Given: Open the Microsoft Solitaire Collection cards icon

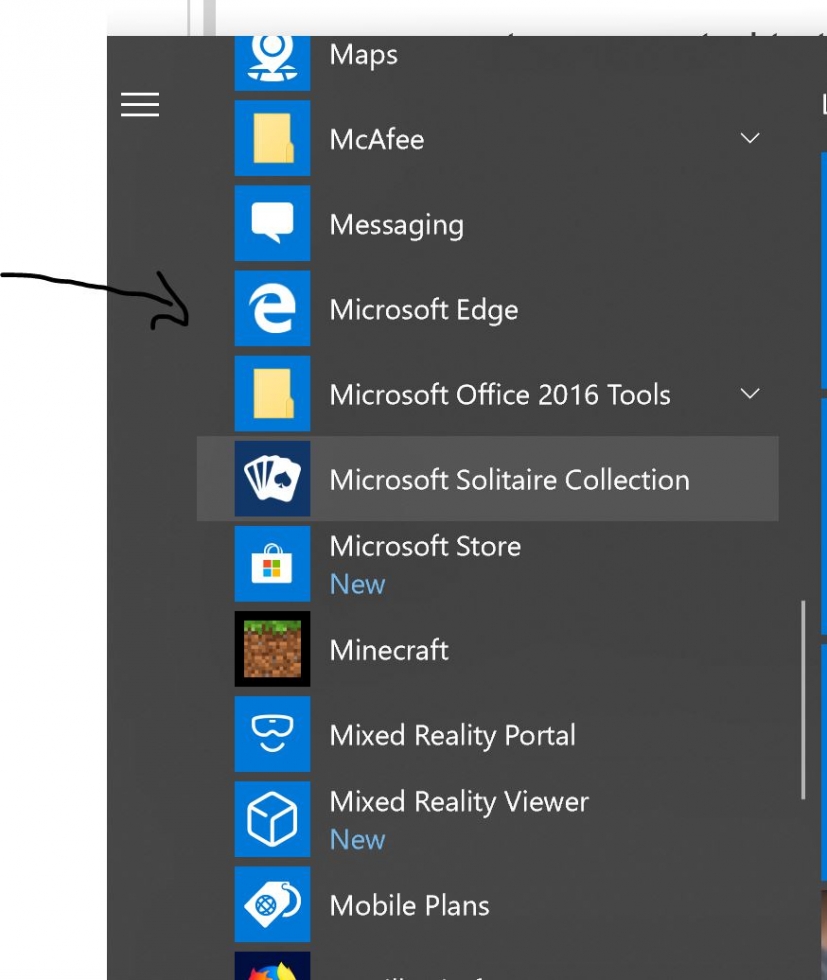Looking at the screenshot, I should point(272,479).
